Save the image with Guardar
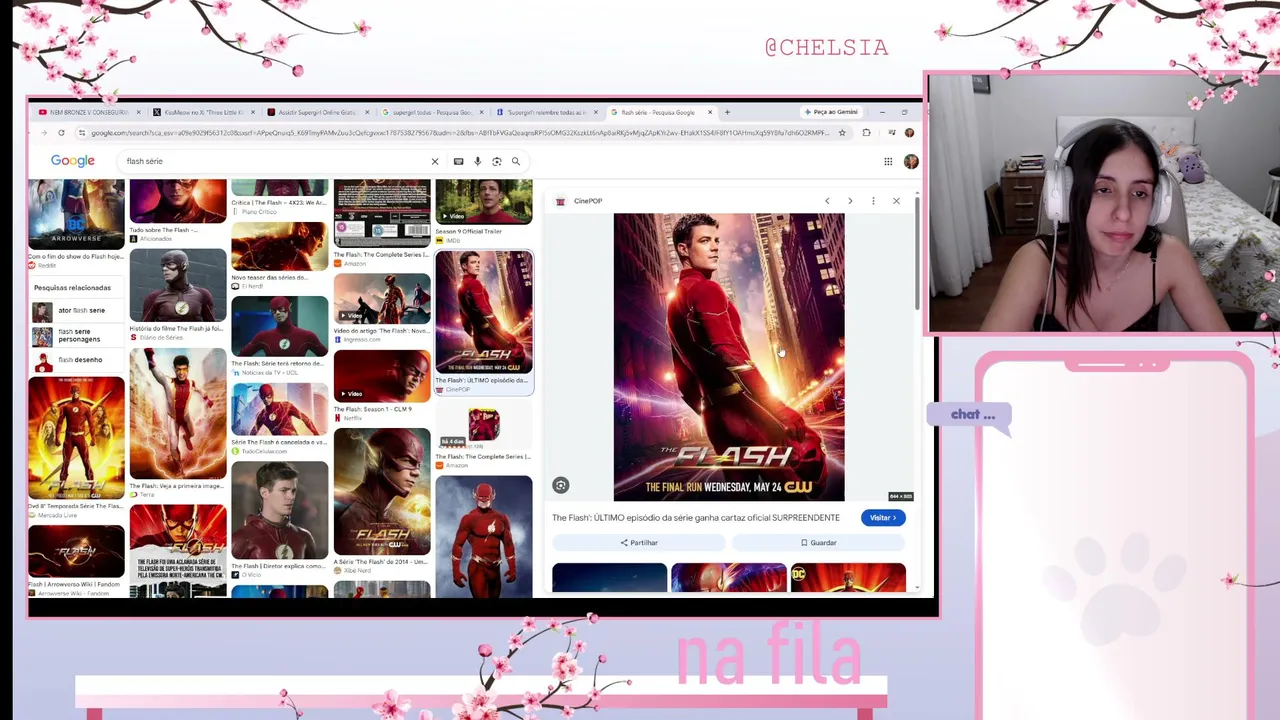1280x720 pixels. [818, 542]
